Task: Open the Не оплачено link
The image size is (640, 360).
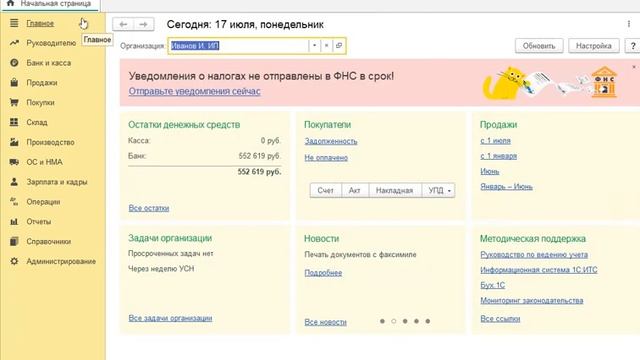Action: (326, 158)
